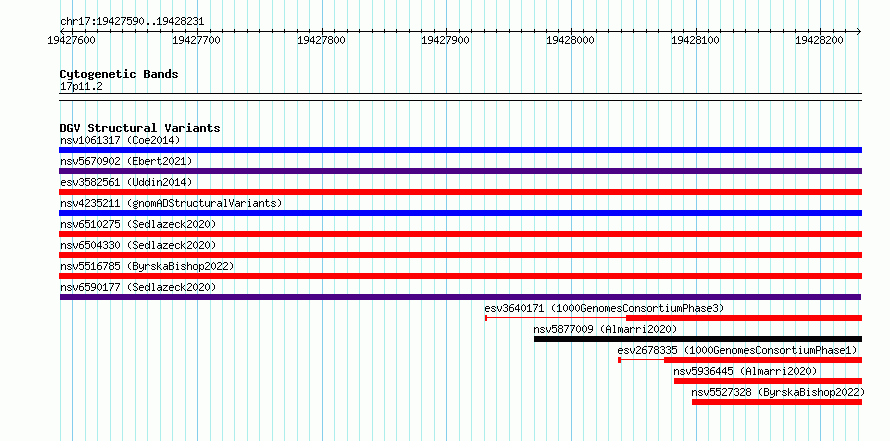890x441 pixels.
Task: Select the red nsv5527328 variant bar
Action: (x=776, y=402)
